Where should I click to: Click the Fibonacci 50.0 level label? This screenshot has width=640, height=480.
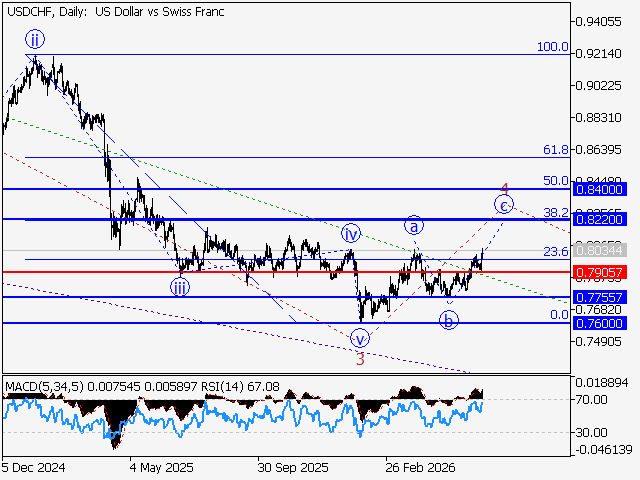click(556, 180)
